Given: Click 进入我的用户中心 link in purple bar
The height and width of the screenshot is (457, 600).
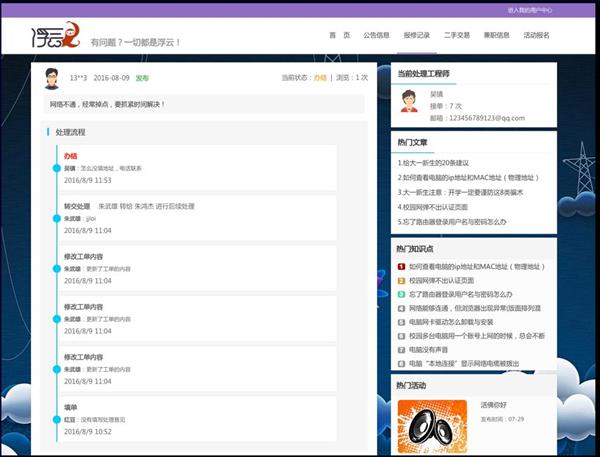Looking at the screenshot, I should [x=530, y=10].
